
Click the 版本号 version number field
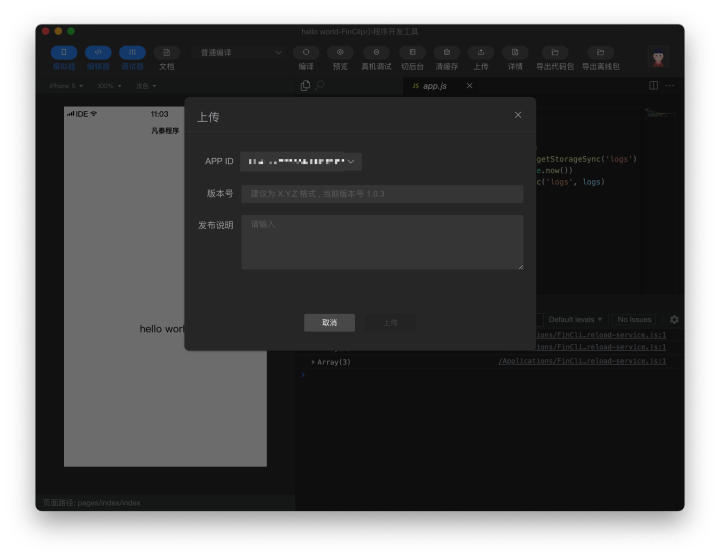381,194
